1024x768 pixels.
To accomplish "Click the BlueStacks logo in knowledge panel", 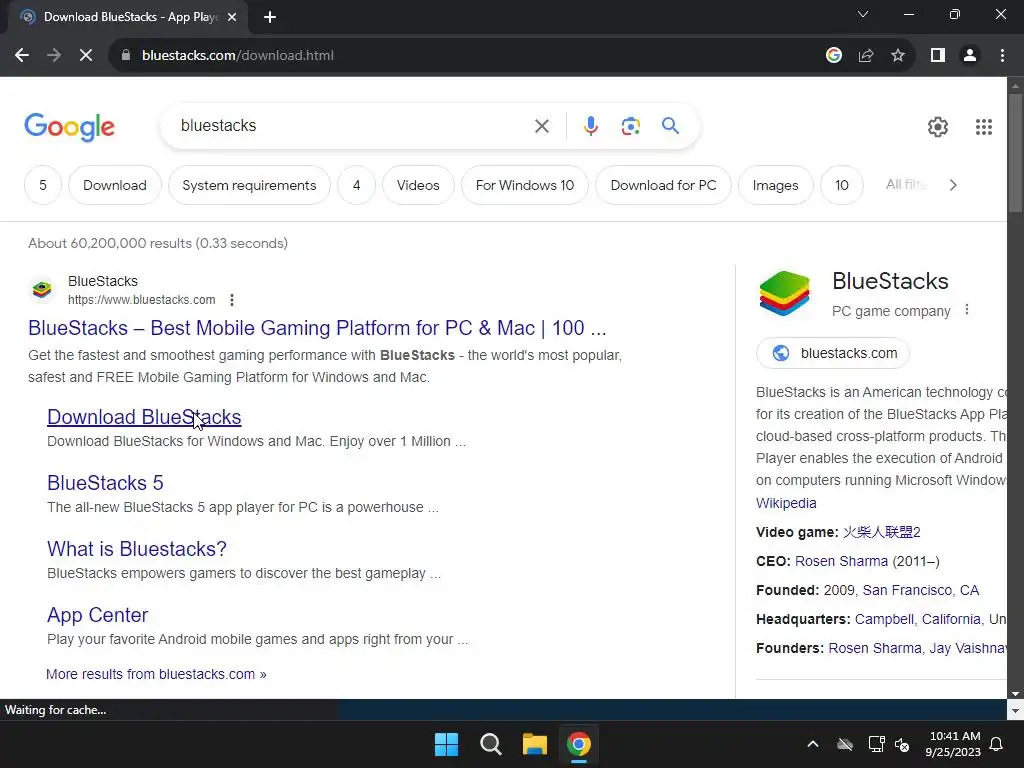I will coord(784,293).
